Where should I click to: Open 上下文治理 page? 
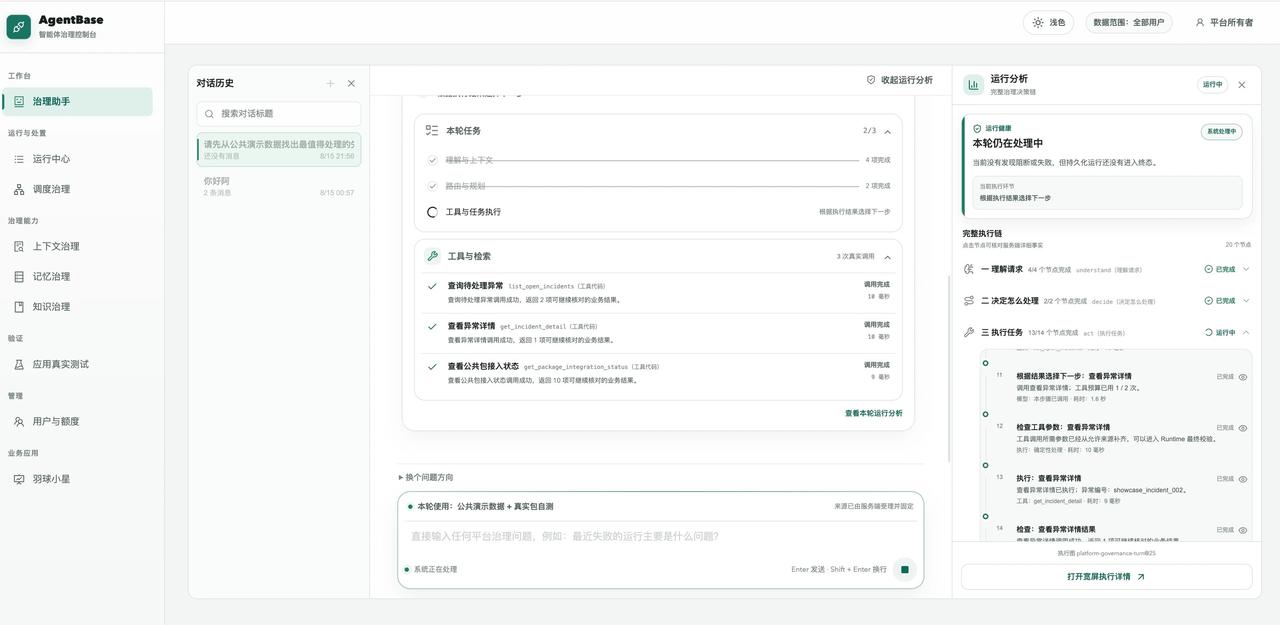[78, 246]
